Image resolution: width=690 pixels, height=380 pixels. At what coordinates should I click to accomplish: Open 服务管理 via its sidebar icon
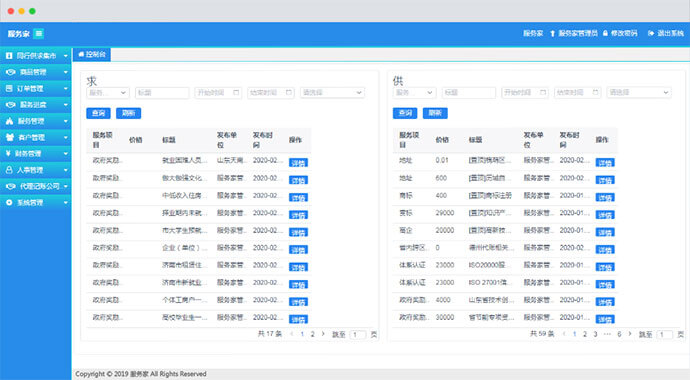pyautogui.click(x=9, y=121)
